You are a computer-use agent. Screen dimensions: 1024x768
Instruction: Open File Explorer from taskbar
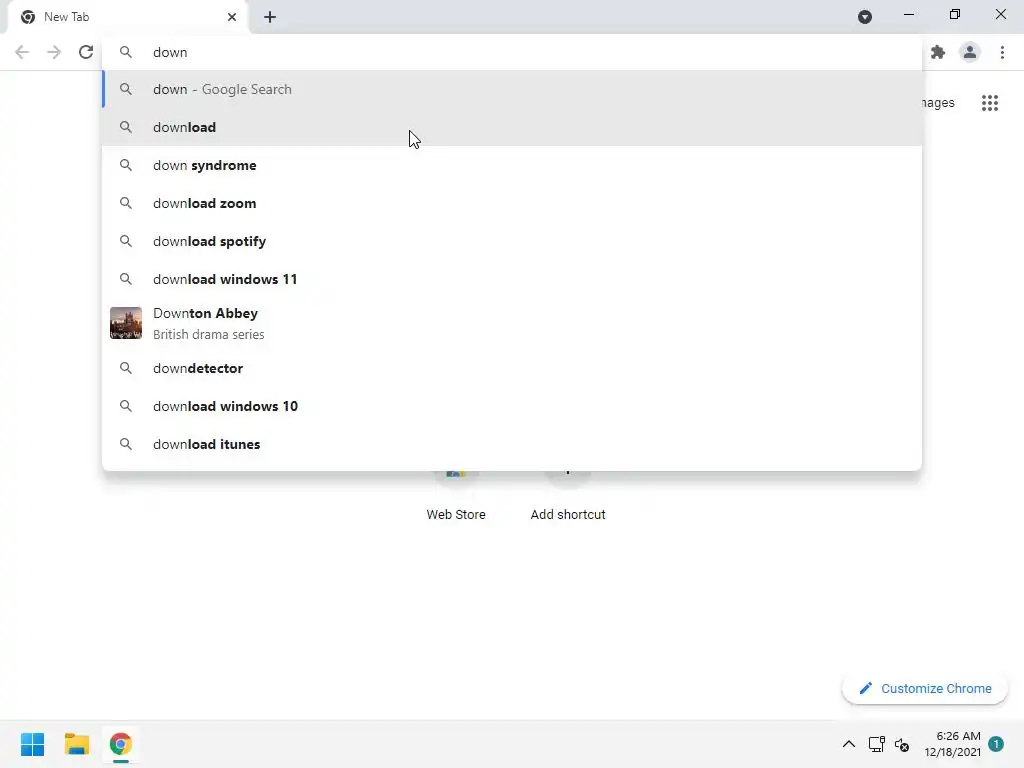click(x=76, y=744)
